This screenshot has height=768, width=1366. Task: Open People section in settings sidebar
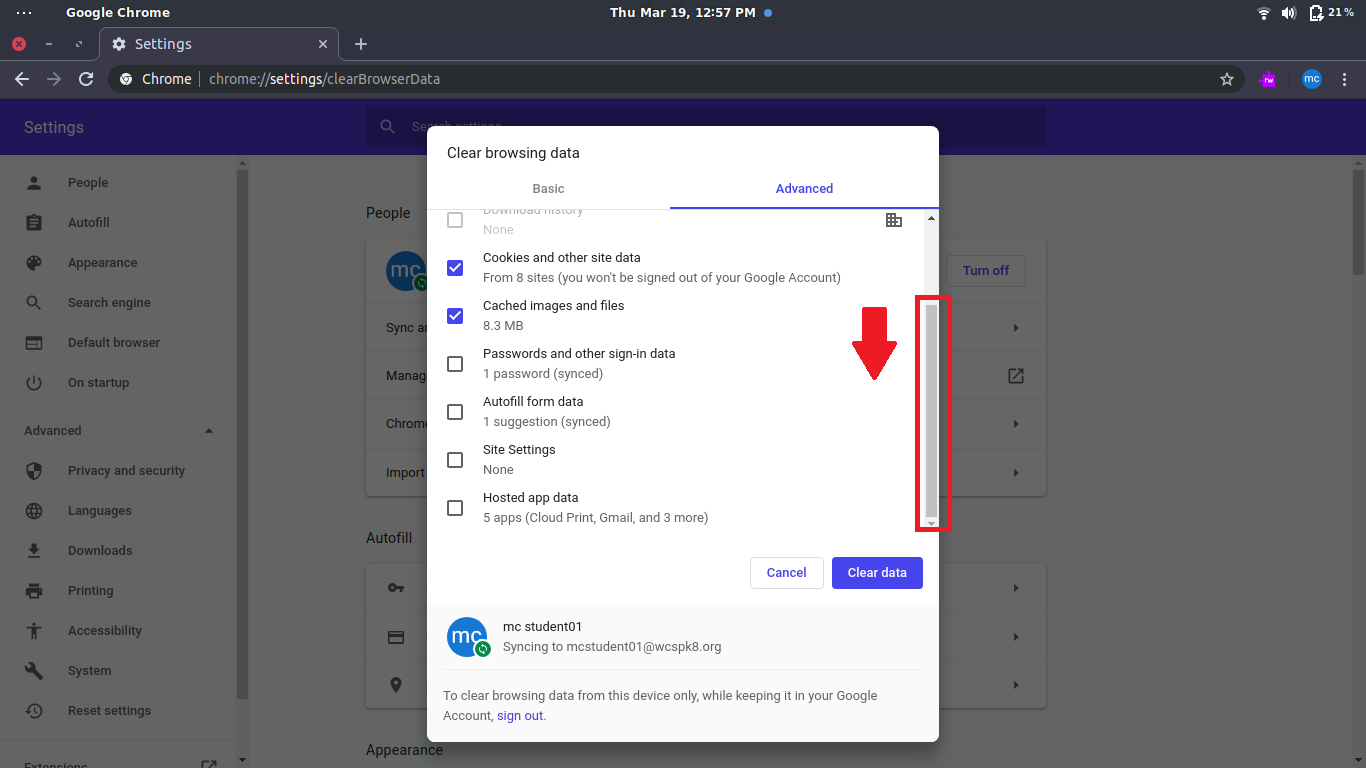pos(88,183)
